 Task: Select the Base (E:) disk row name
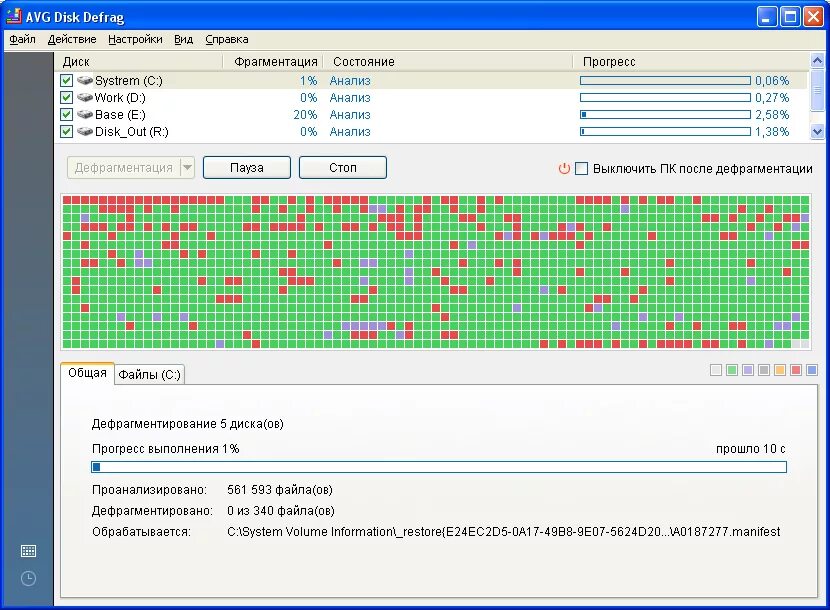[x=120, y=114]
